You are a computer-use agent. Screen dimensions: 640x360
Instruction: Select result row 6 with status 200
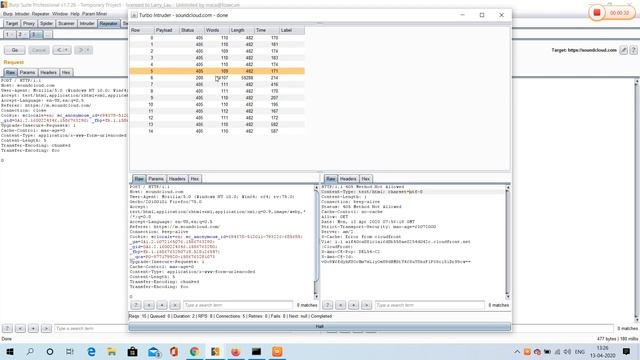[x=217, y=78]
